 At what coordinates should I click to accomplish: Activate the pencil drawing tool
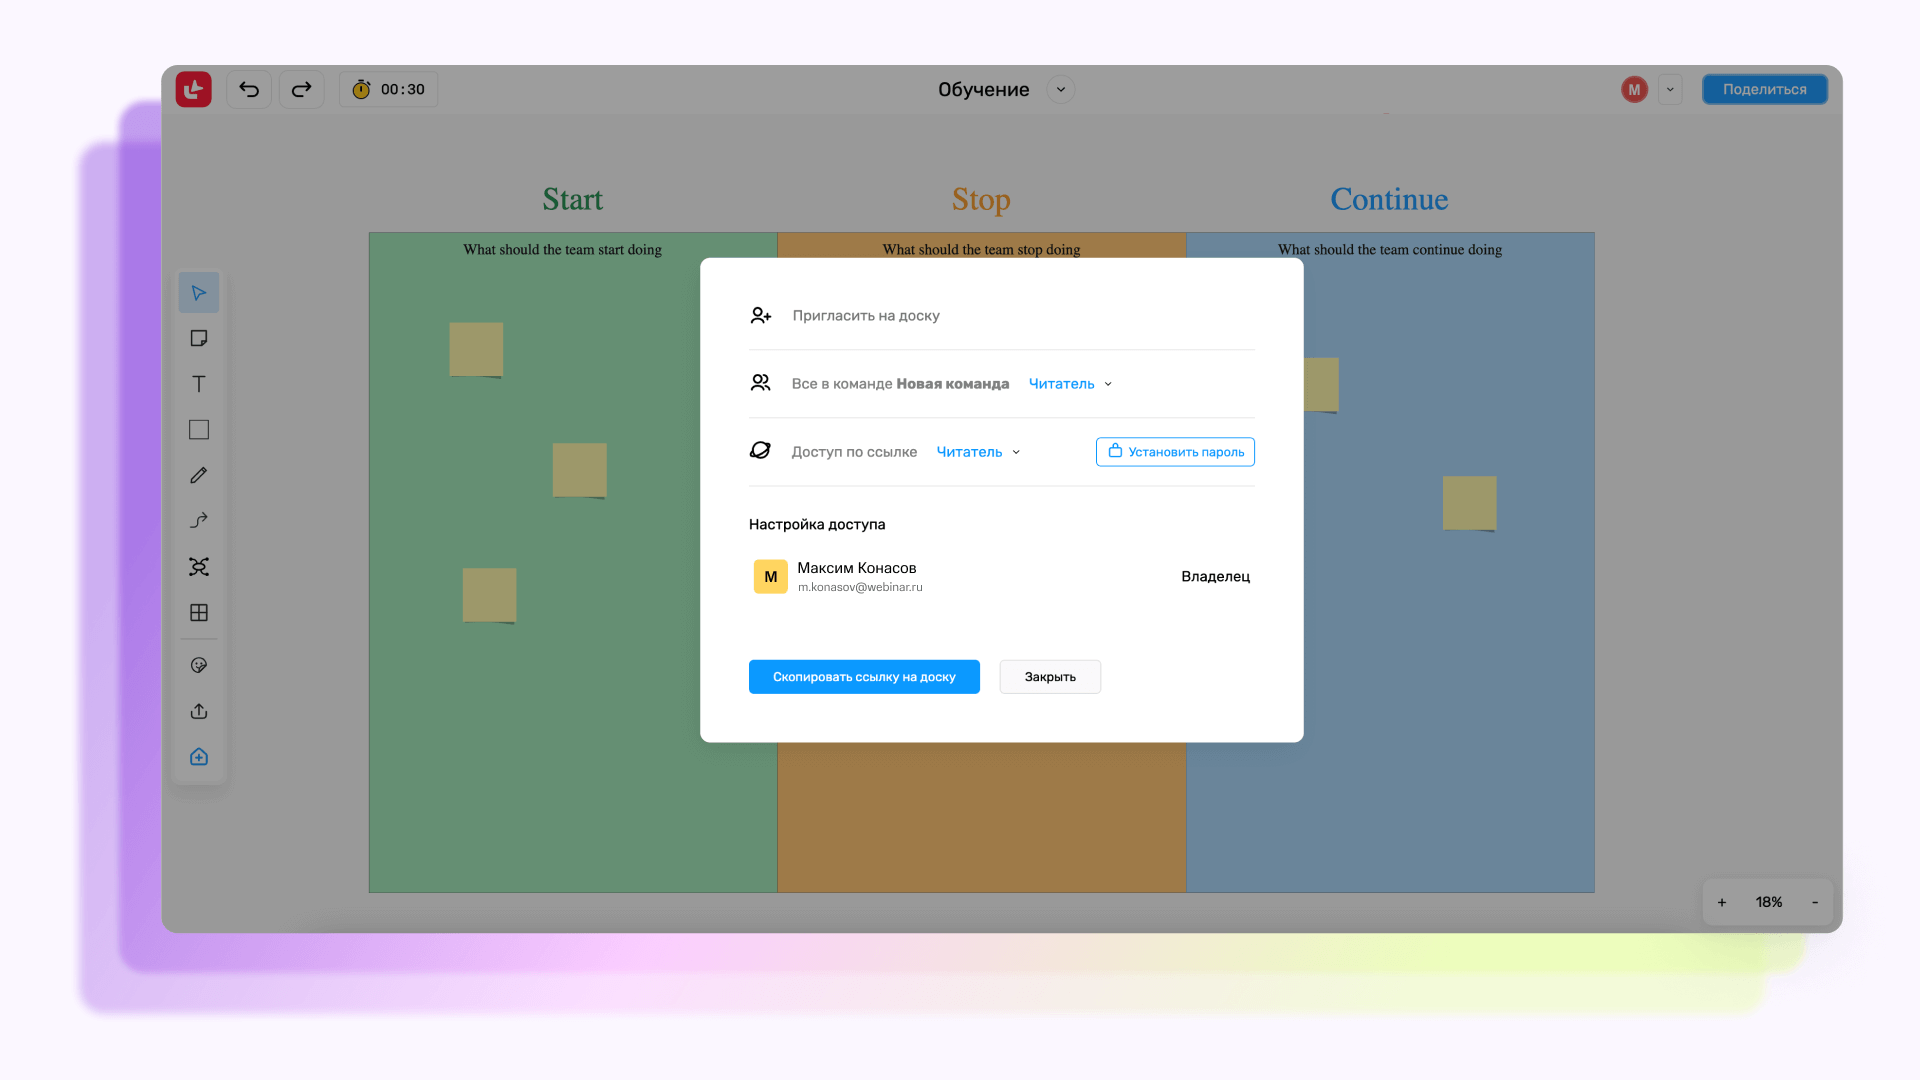coord(199,475)
